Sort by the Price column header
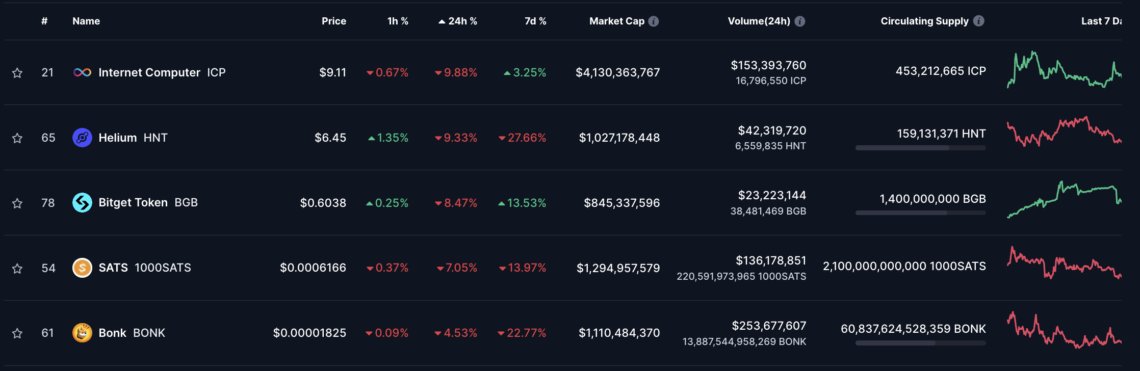 tap(334, 21)
